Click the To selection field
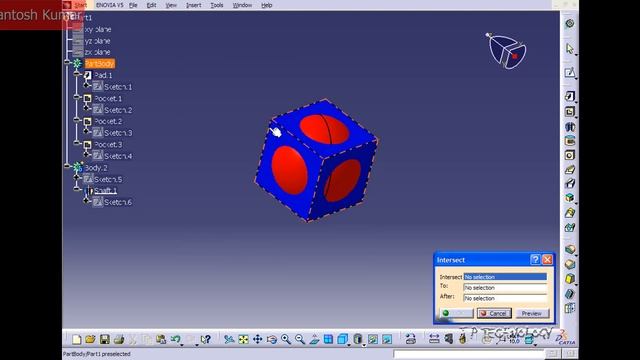This screenshot has height=360, width=640. 505,287
